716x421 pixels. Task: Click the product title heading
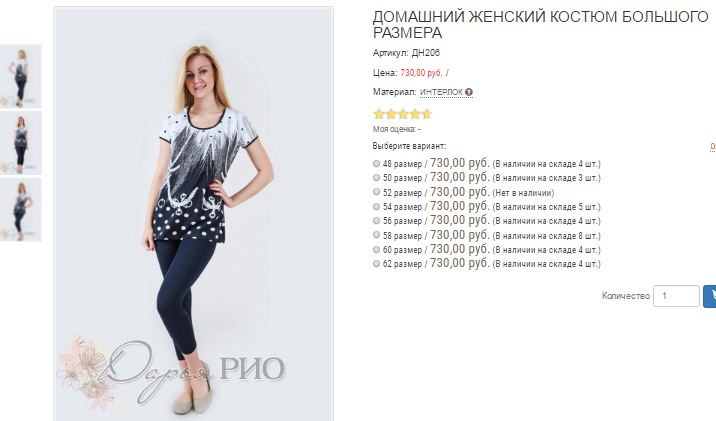540,25
